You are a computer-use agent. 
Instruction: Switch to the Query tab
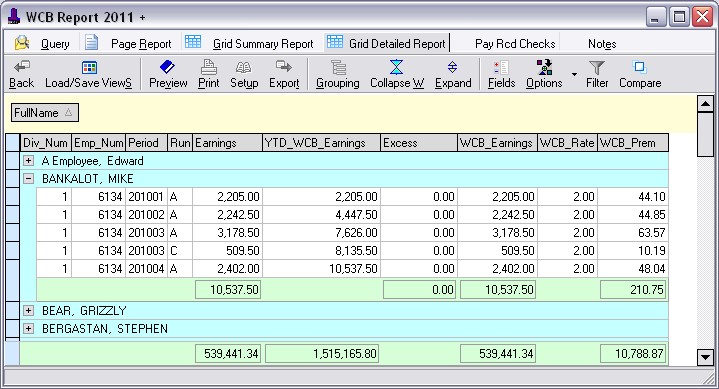pos(42,44)
